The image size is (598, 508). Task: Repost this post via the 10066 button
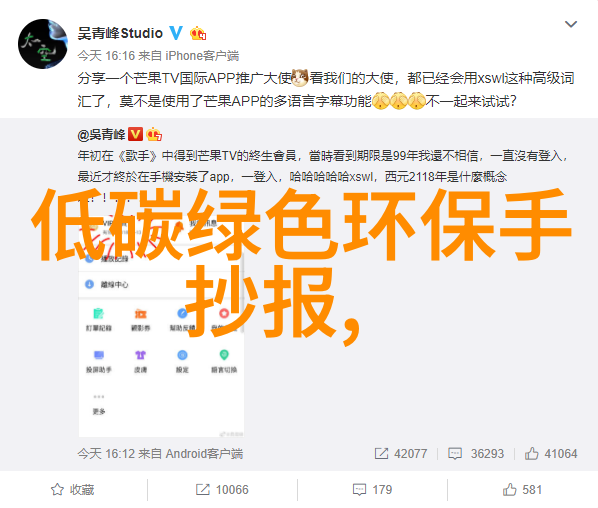tap(222, 489)
